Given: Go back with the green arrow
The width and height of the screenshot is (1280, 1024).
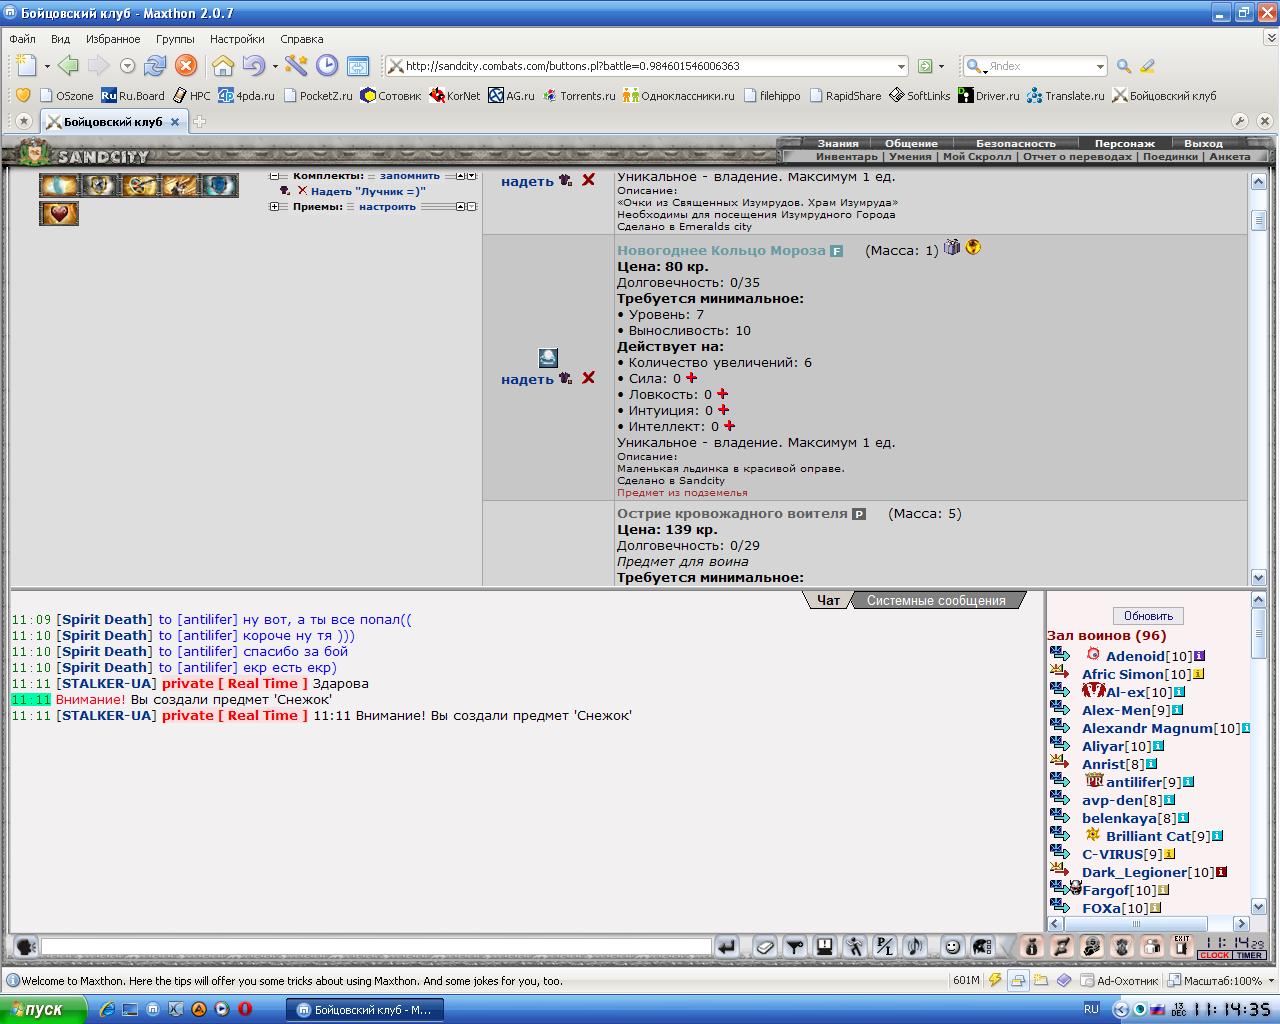Looking at the screenshot, I should [68, 66].
